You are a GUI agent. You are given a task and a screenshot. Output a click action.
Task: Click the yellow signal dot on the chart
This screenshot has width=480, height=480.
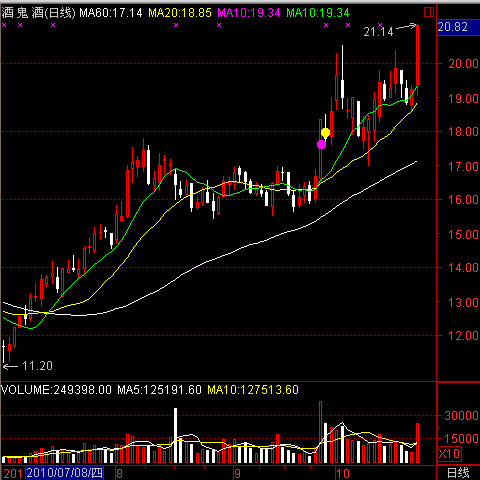pos(325,133)
